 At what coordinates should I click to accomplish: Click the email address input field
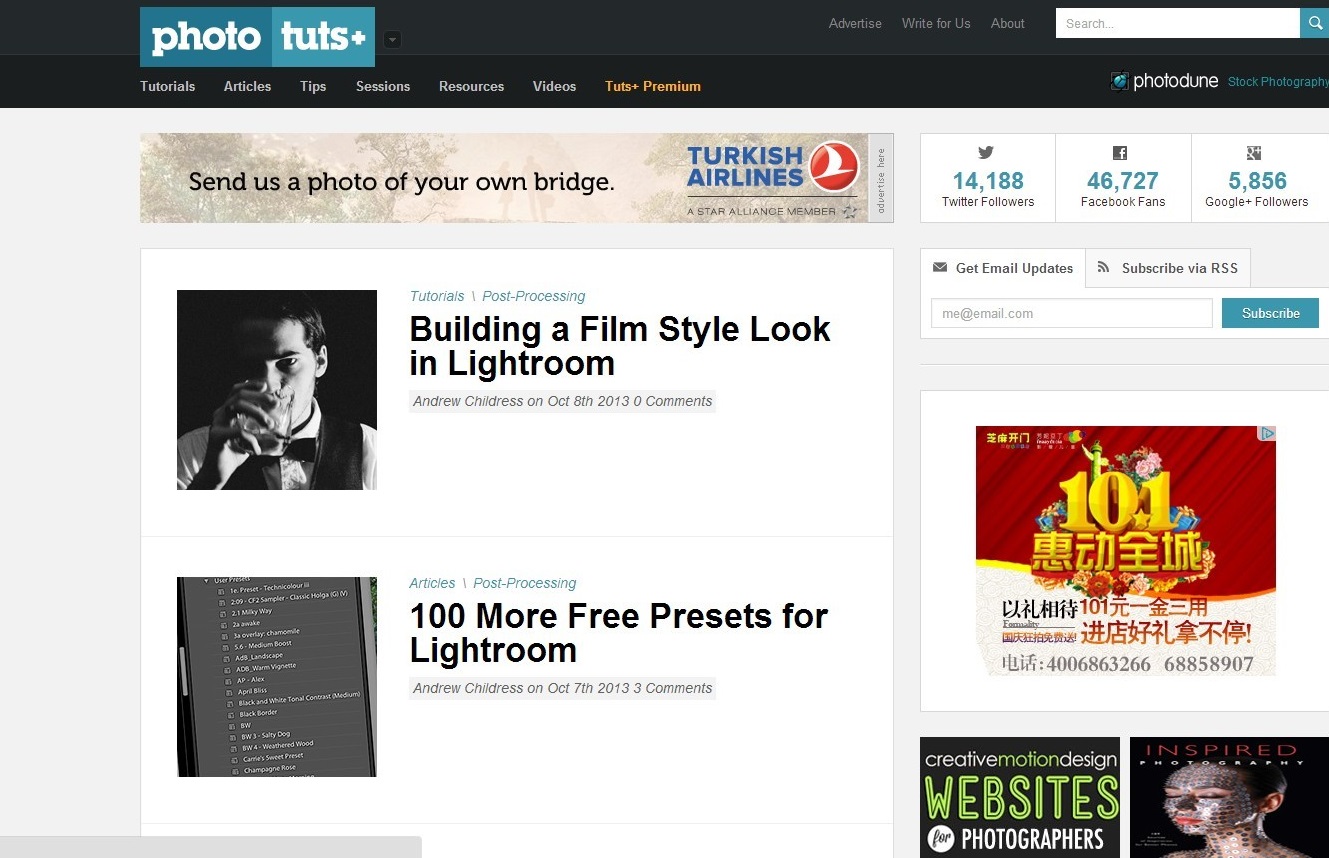(1071, 313)
